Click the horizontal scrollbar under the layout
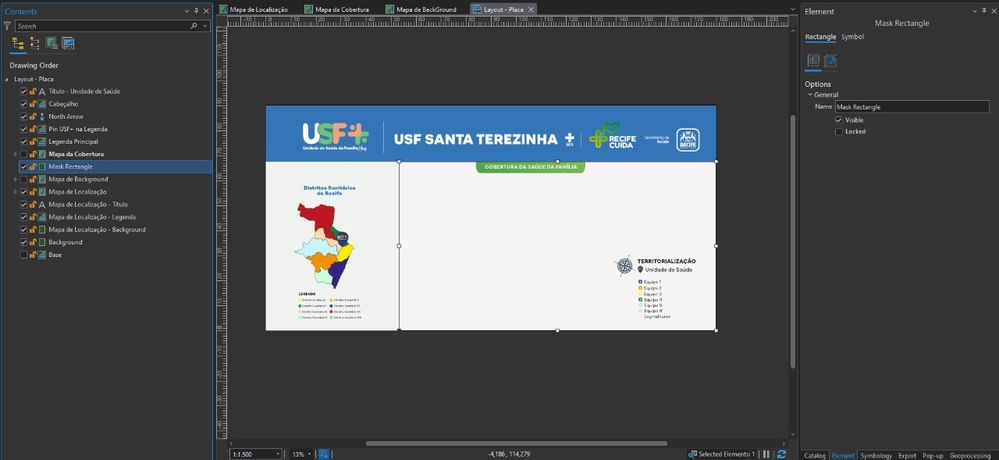Image resolution: width=999 pixels, height=460 pixels. click(x=516, y=443)
